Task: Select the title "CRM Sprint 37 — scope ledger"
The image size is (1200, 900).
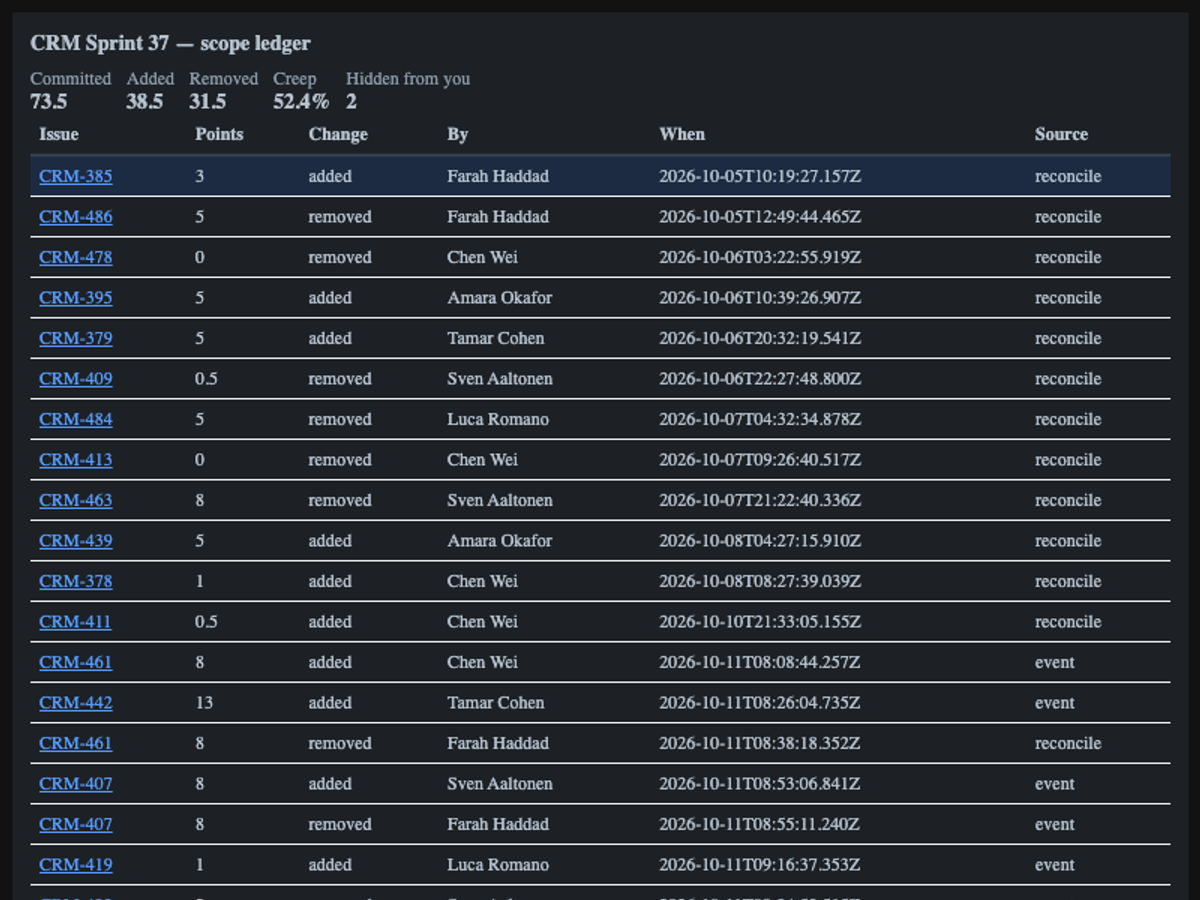Action: point(170,43)
